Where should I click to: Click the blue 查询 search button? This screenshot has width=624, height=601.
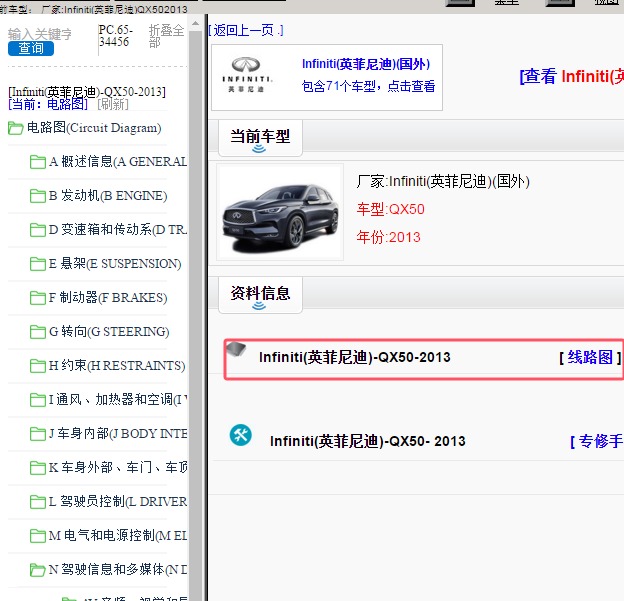31,49
